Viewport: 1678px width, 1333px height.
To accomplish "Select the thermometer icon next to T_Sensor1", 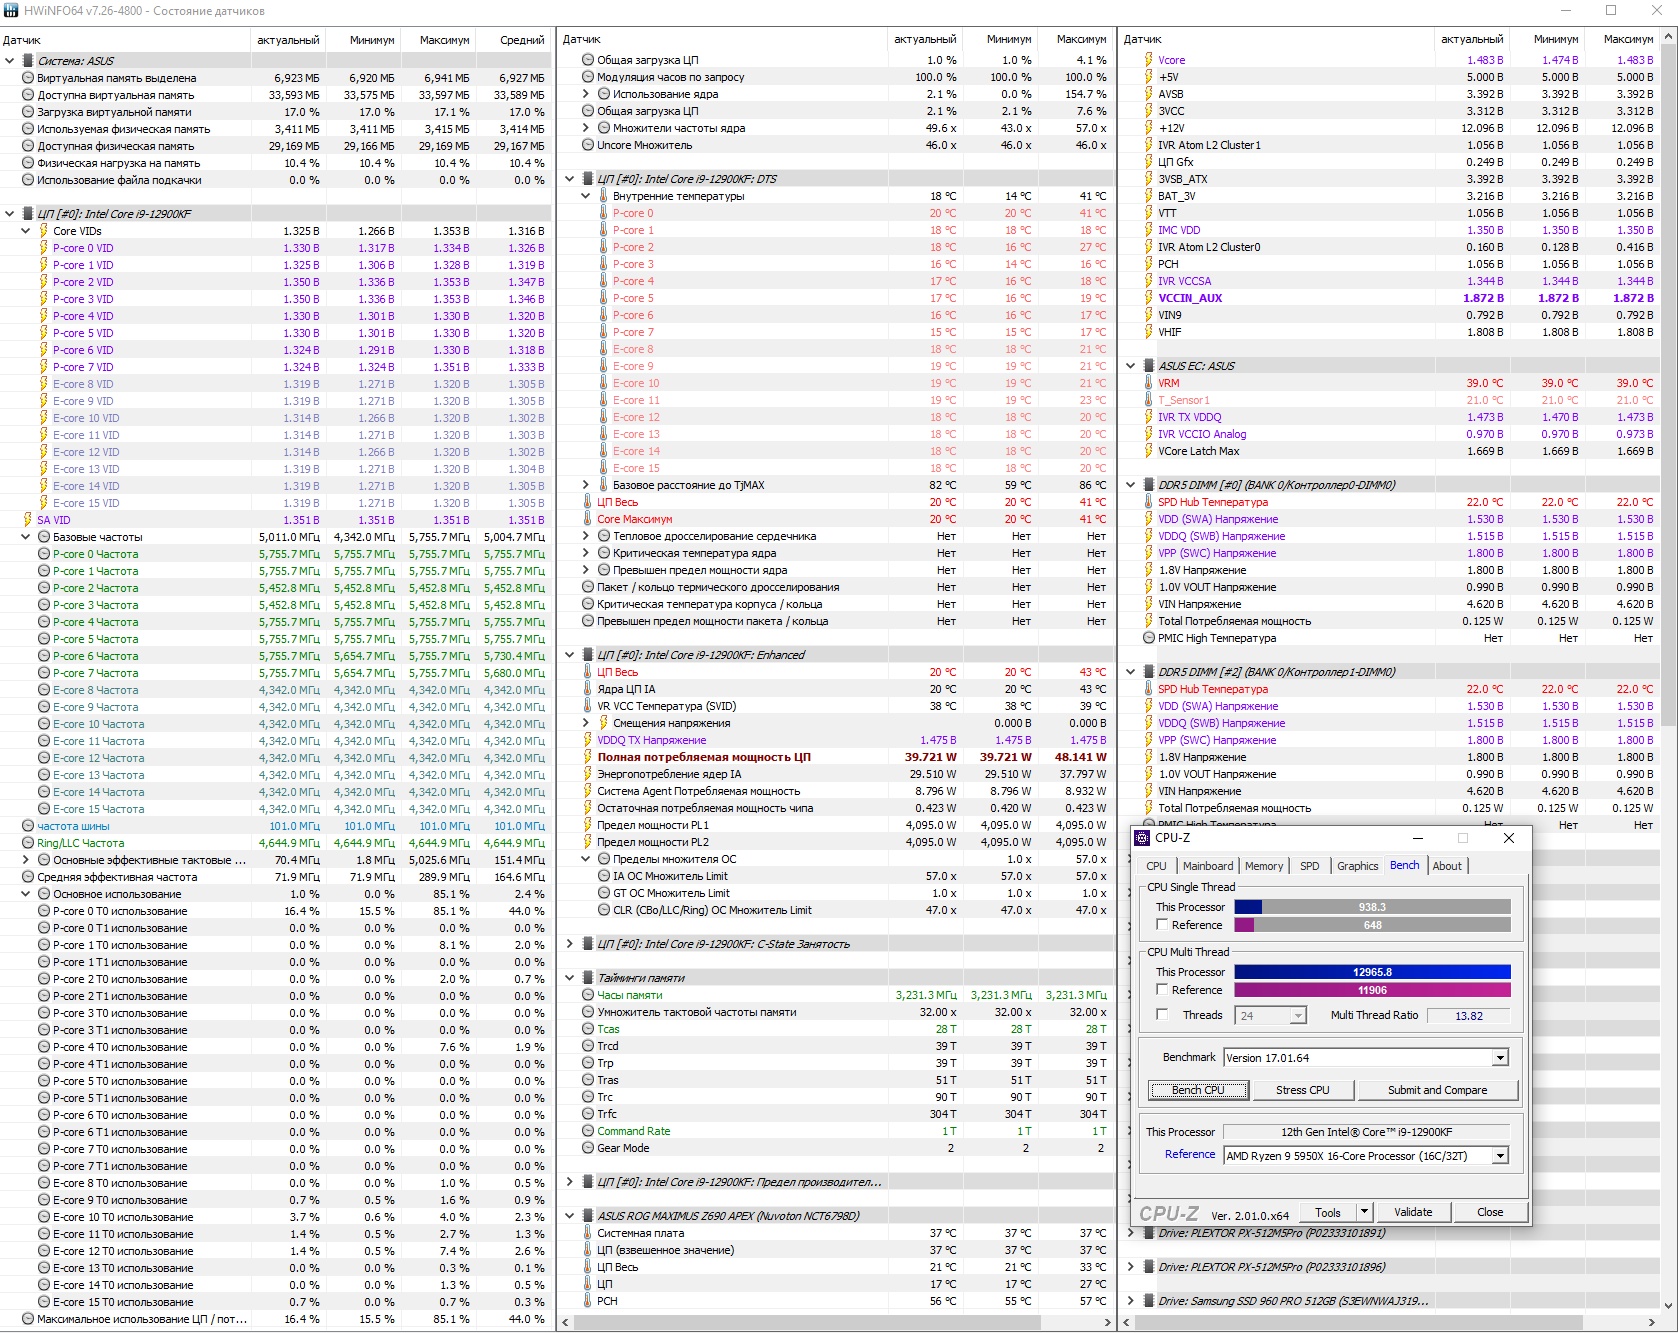I will pos(1149,400).
